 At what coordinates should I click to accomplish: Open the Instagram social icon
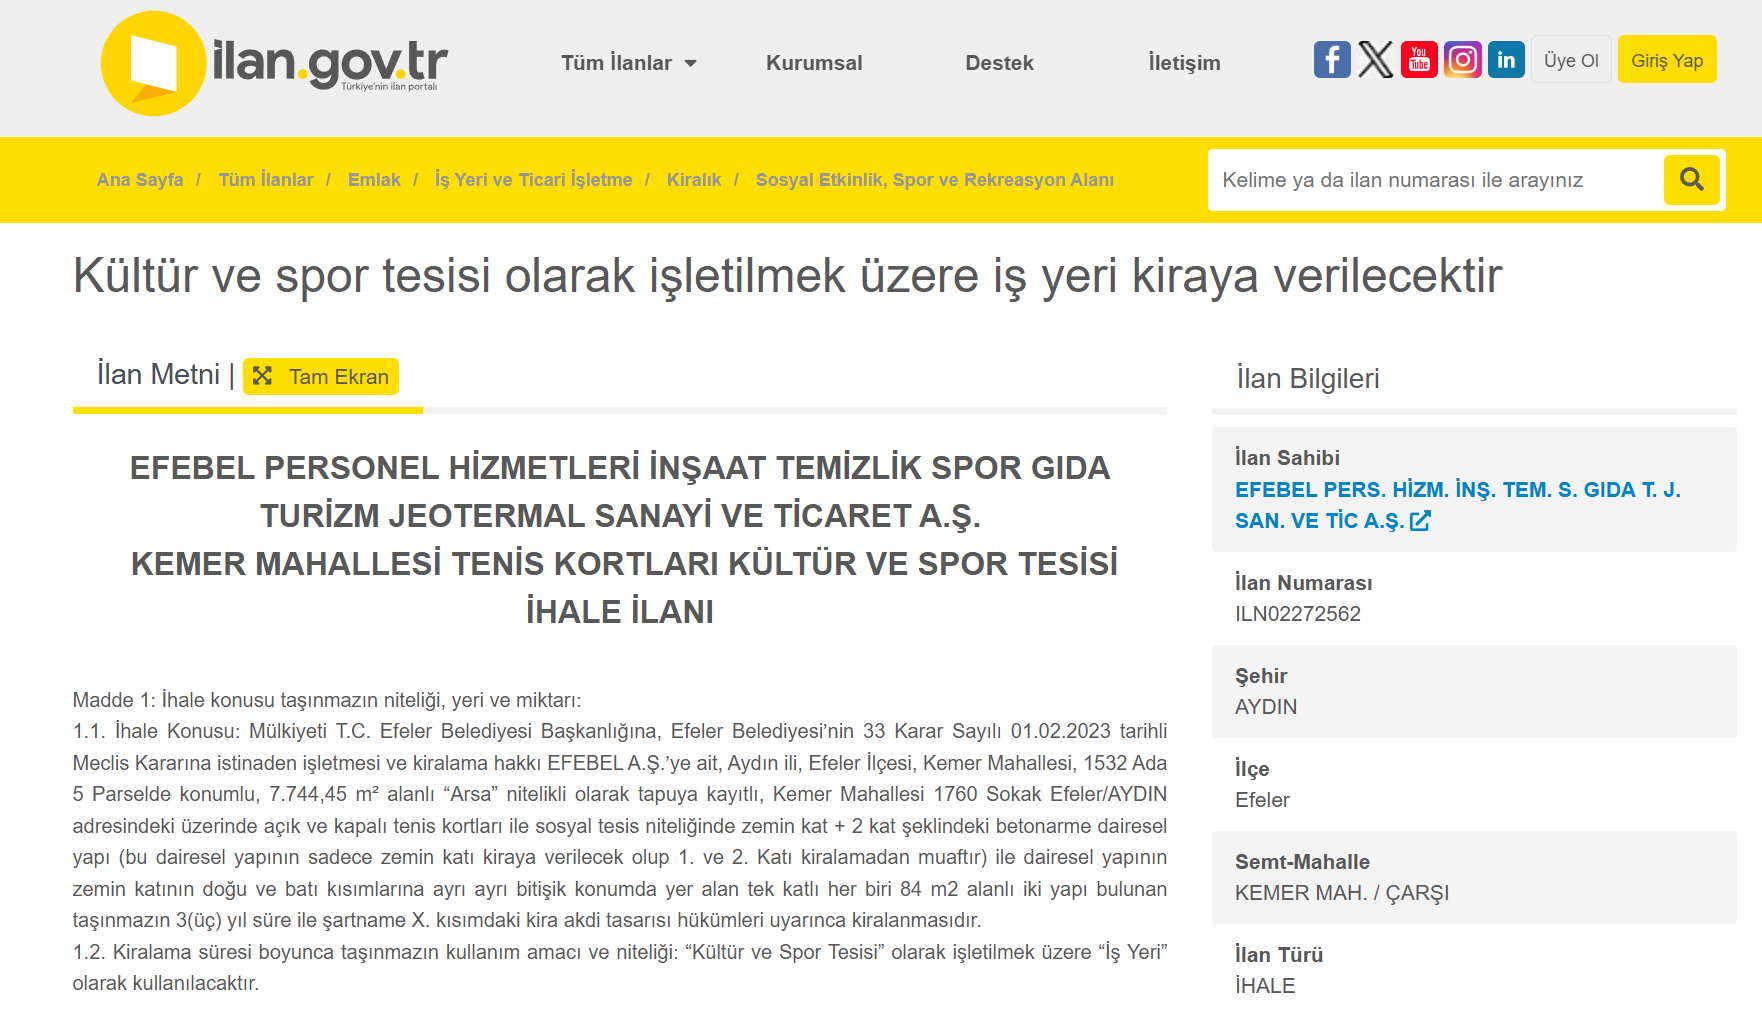pos(1463,60)
